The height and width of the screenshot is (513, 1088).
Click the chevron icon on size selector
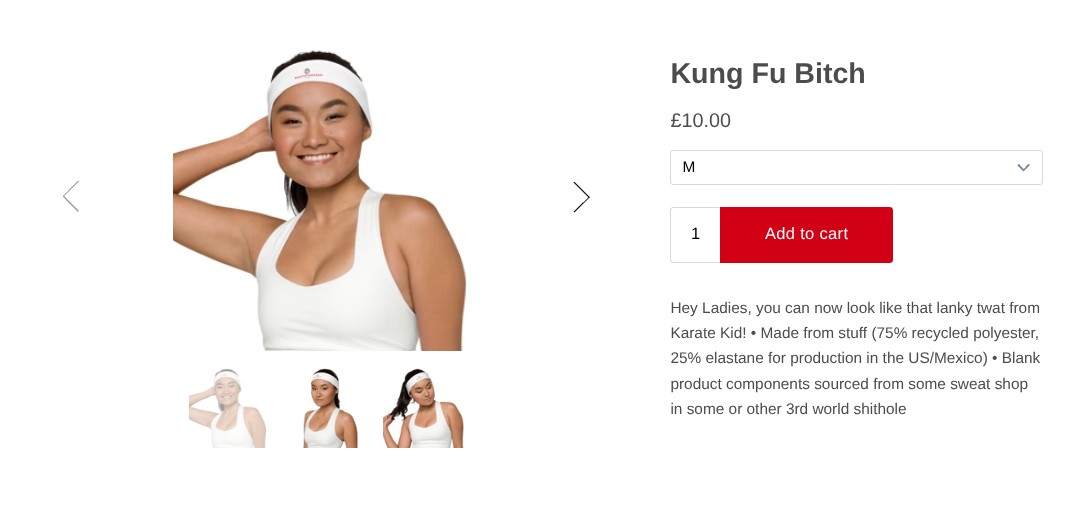pos(1023,168)
